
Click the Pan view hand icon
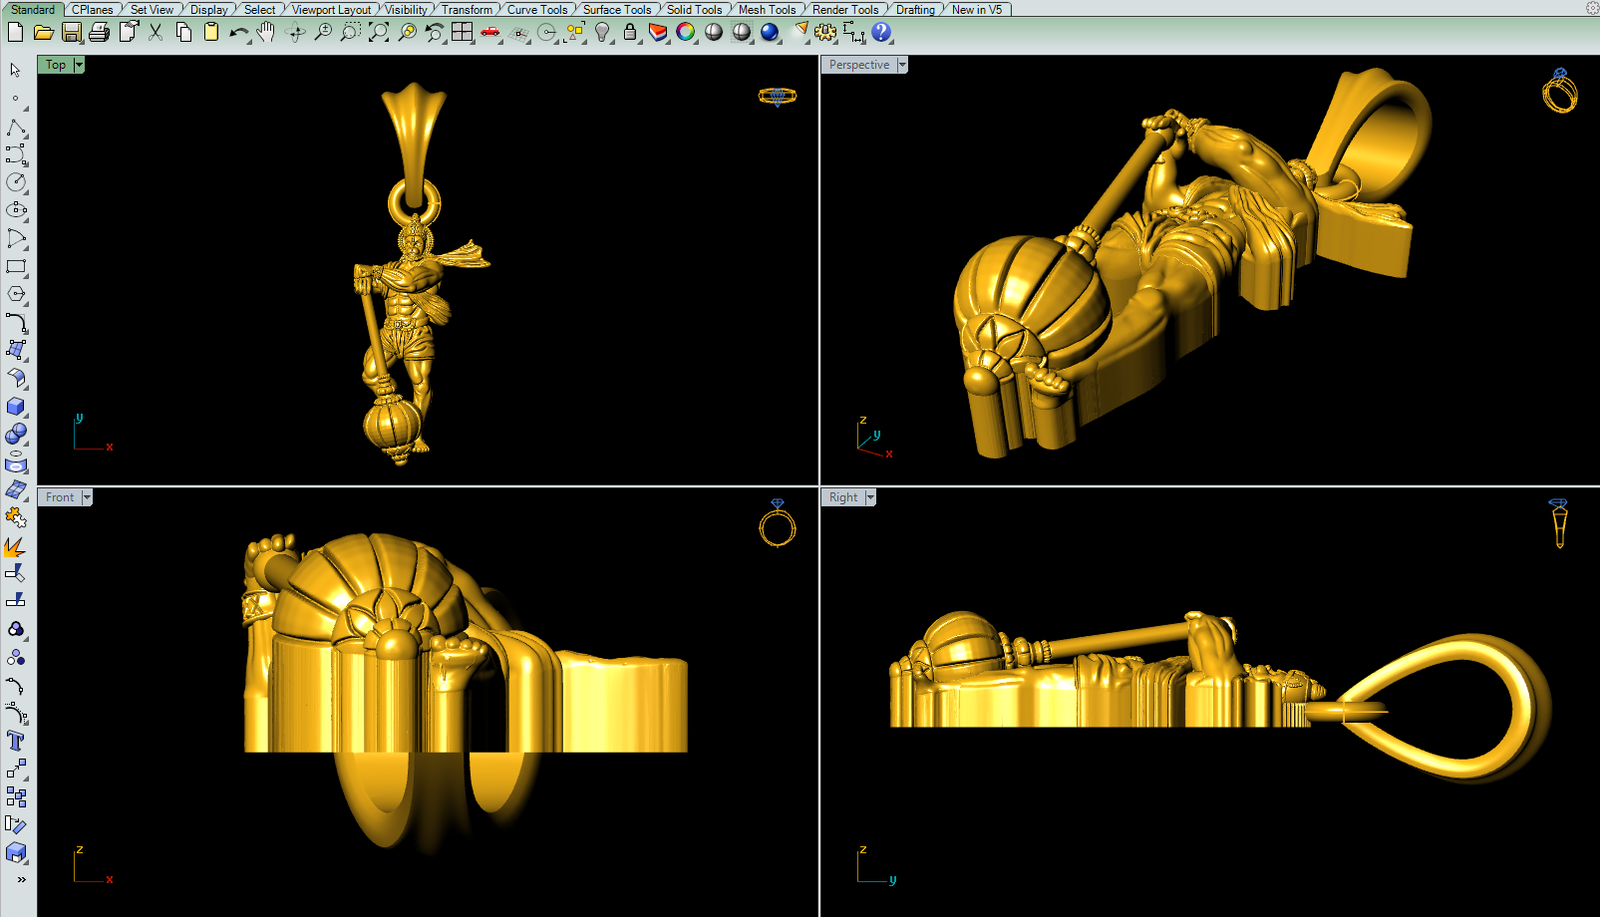click(265, 32)
